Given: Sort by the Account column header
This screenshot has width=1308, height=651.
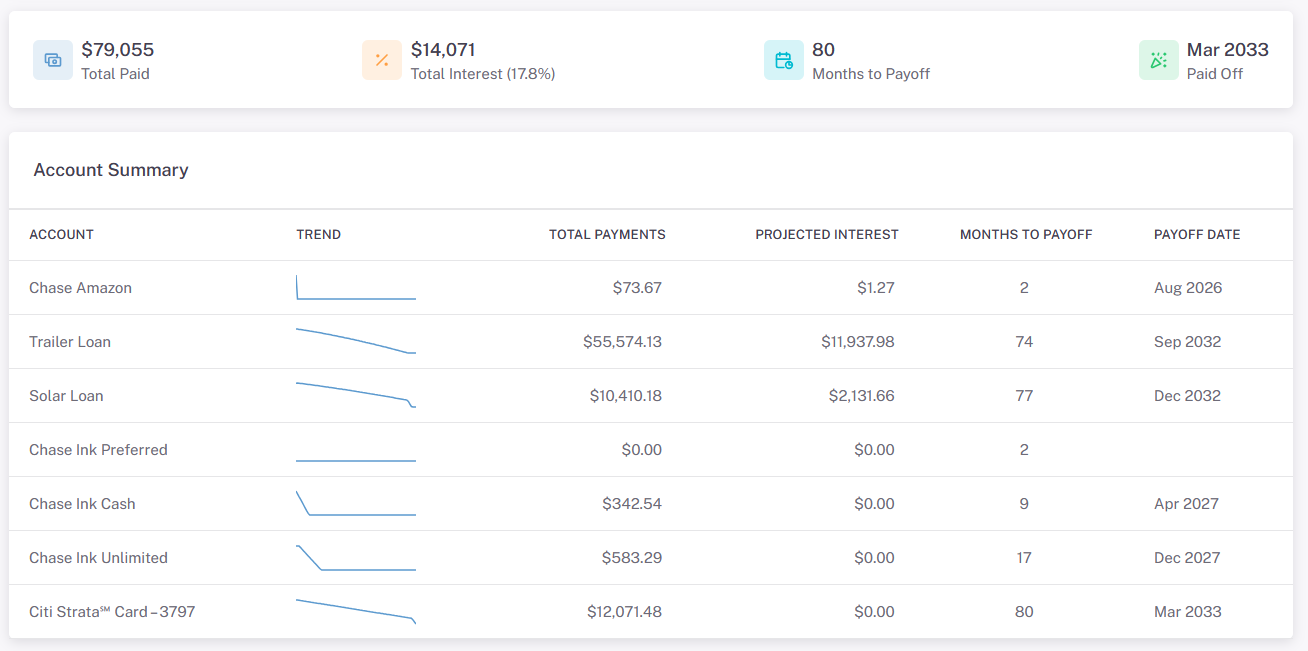Looking at the screenshot, I should pyautogui.click(x=61, y=235).
